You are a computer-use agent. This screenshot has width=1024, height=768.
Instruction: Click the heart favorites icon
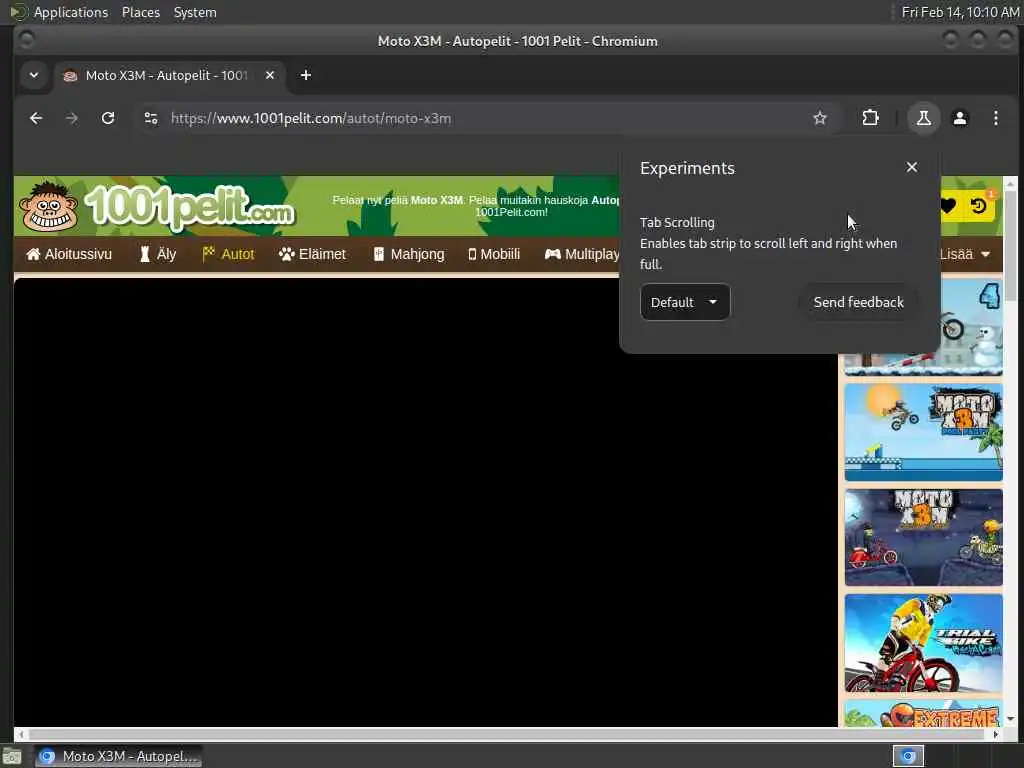click(949, 206)
